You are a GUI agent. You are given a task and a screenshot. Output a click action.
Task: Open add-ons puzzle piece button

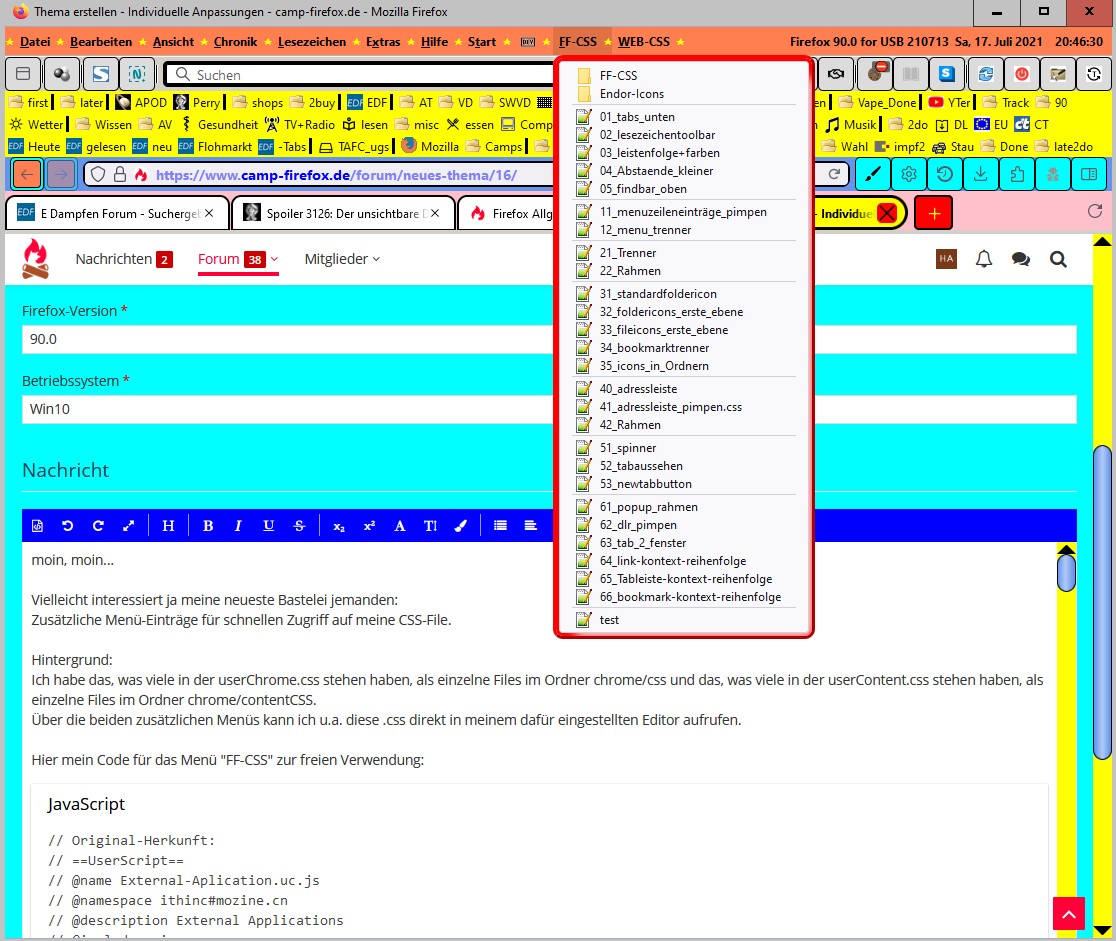(1017, 174)
